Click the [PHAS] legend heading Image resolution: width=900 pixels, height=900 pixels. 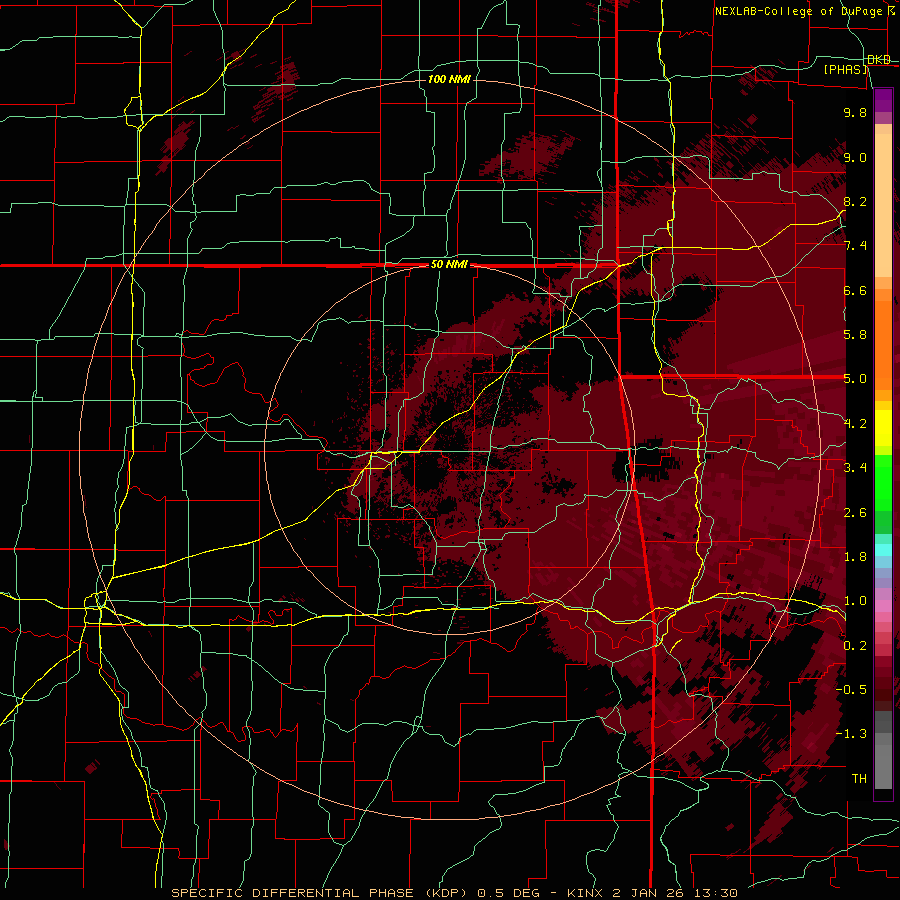click(x=845, y=69)
